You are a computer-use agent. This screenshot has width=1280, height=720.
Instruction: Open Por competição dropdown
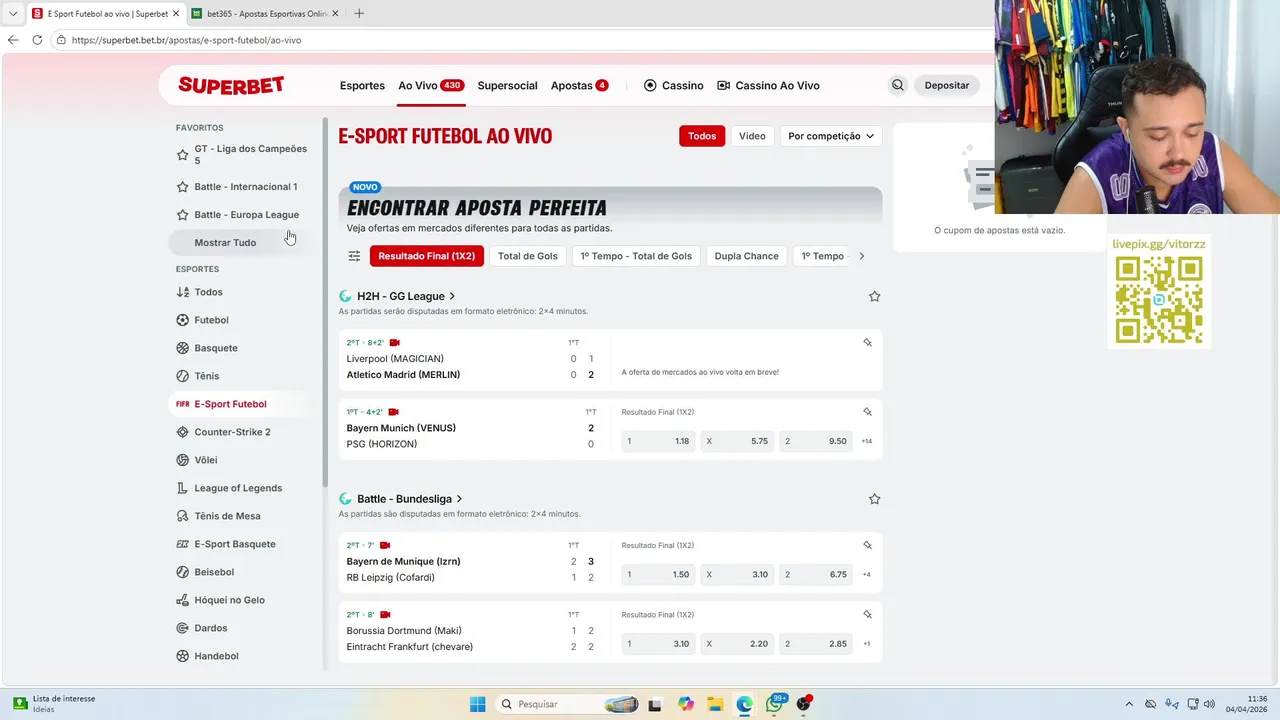click(831, 136)
